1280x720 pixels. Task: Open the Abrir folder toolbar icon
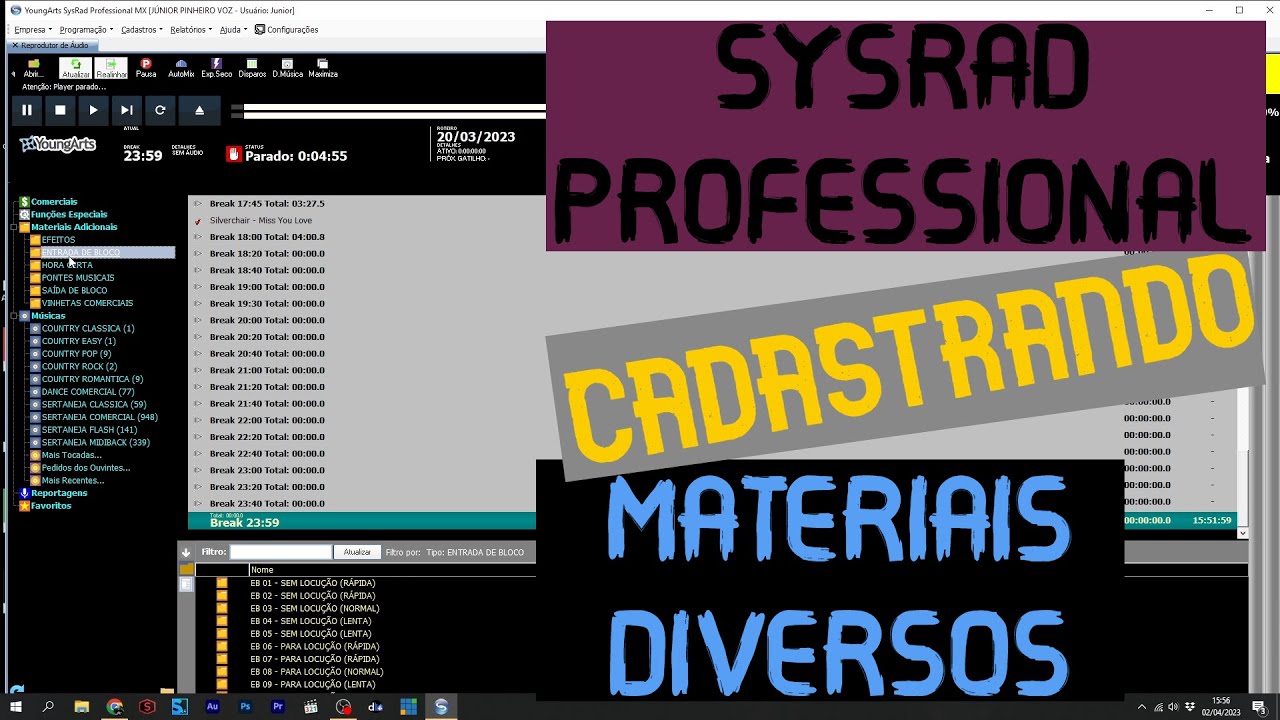[33, 68]
